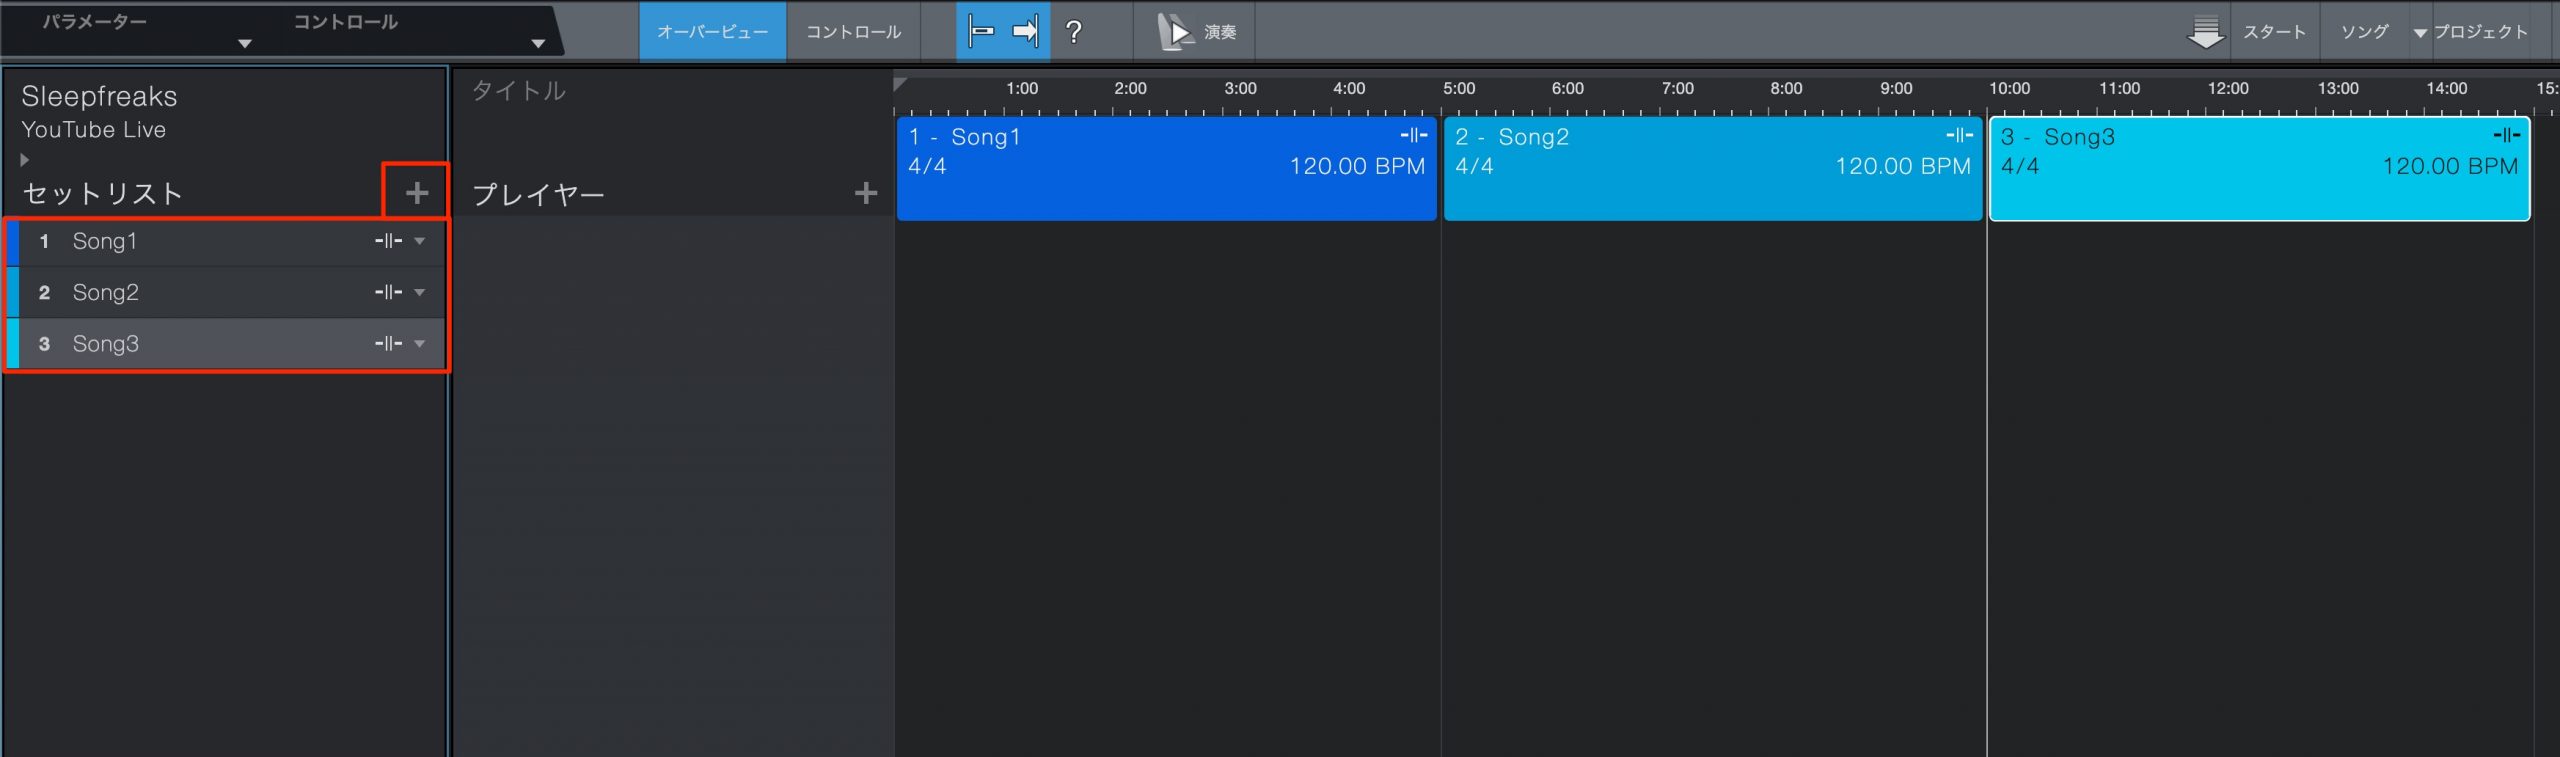Click the transition icon on Song2 row
Image resolution: width=2560 pixels, height=757 pixels.
[x=388, y=292]
